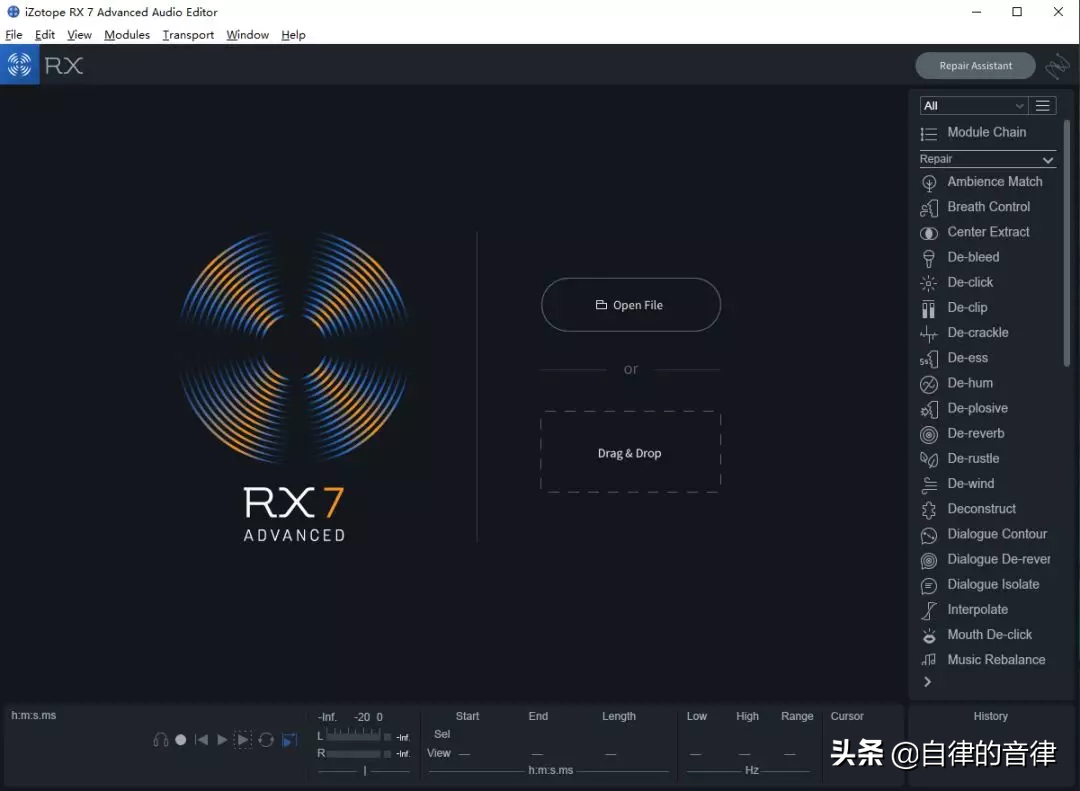Select the De-rustle leaf icon
Screen dimensions: 1080x791
(928, 460)
